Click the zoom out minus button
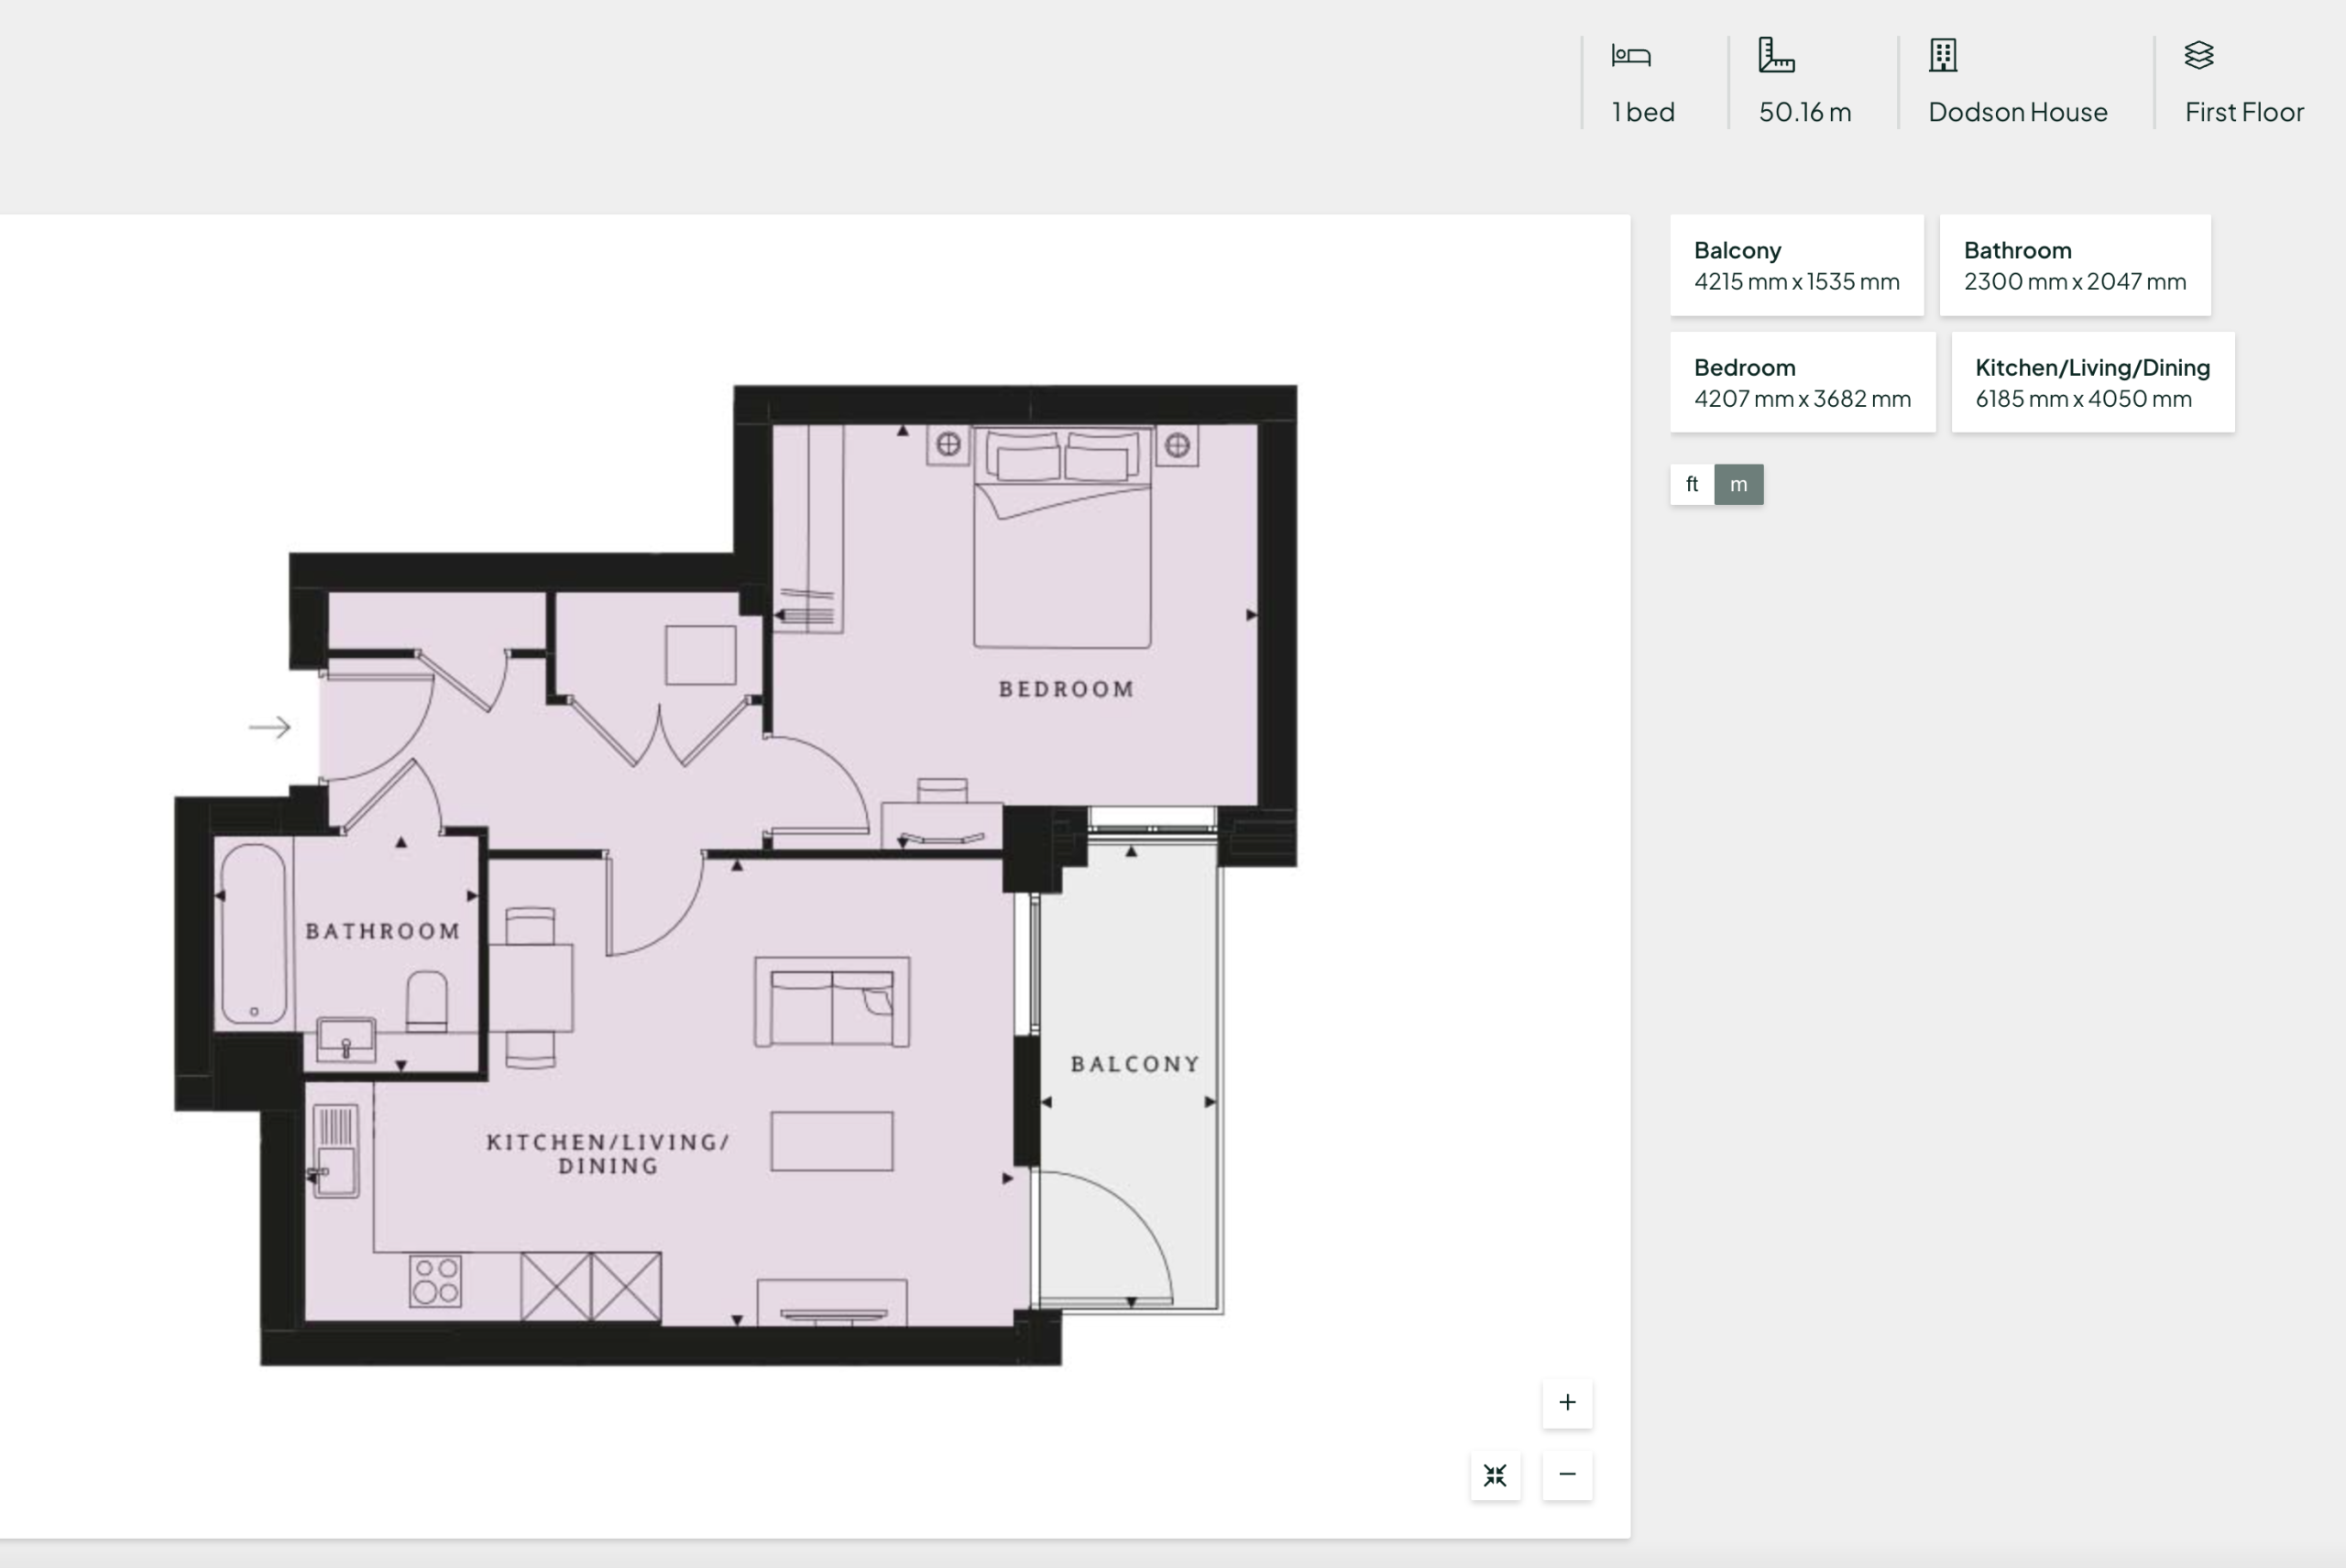Image resolution: width=2346 pixels, height=1568 pixels. click(x=1567, y=1474)
